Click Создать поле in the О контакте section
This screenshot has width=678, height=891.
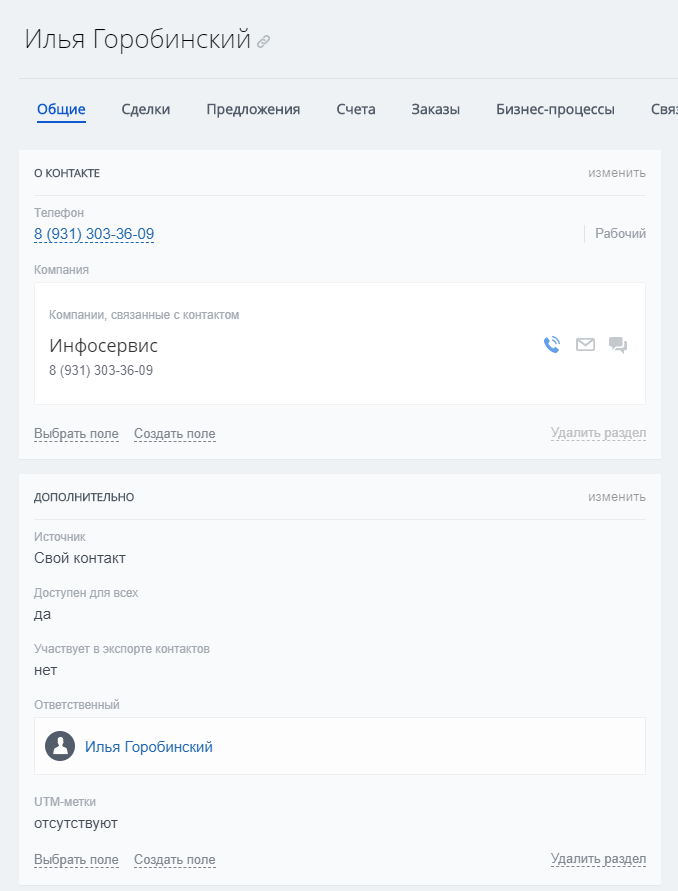[x=174, y=434]
